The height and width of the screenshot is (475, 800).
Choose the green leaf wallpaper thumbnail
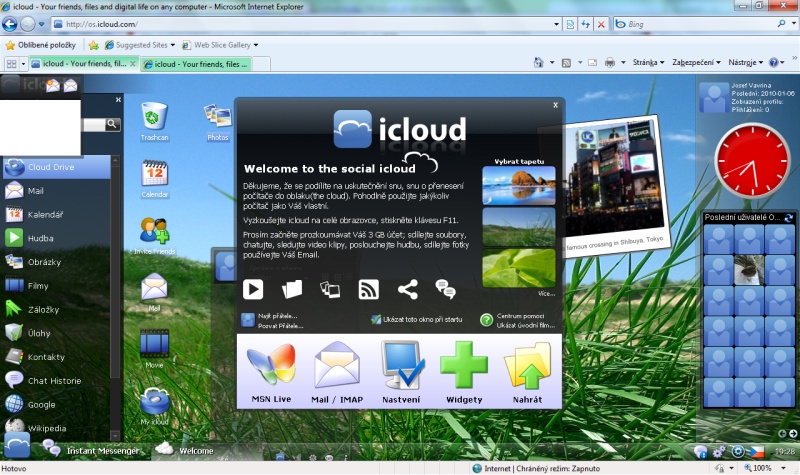519,268
